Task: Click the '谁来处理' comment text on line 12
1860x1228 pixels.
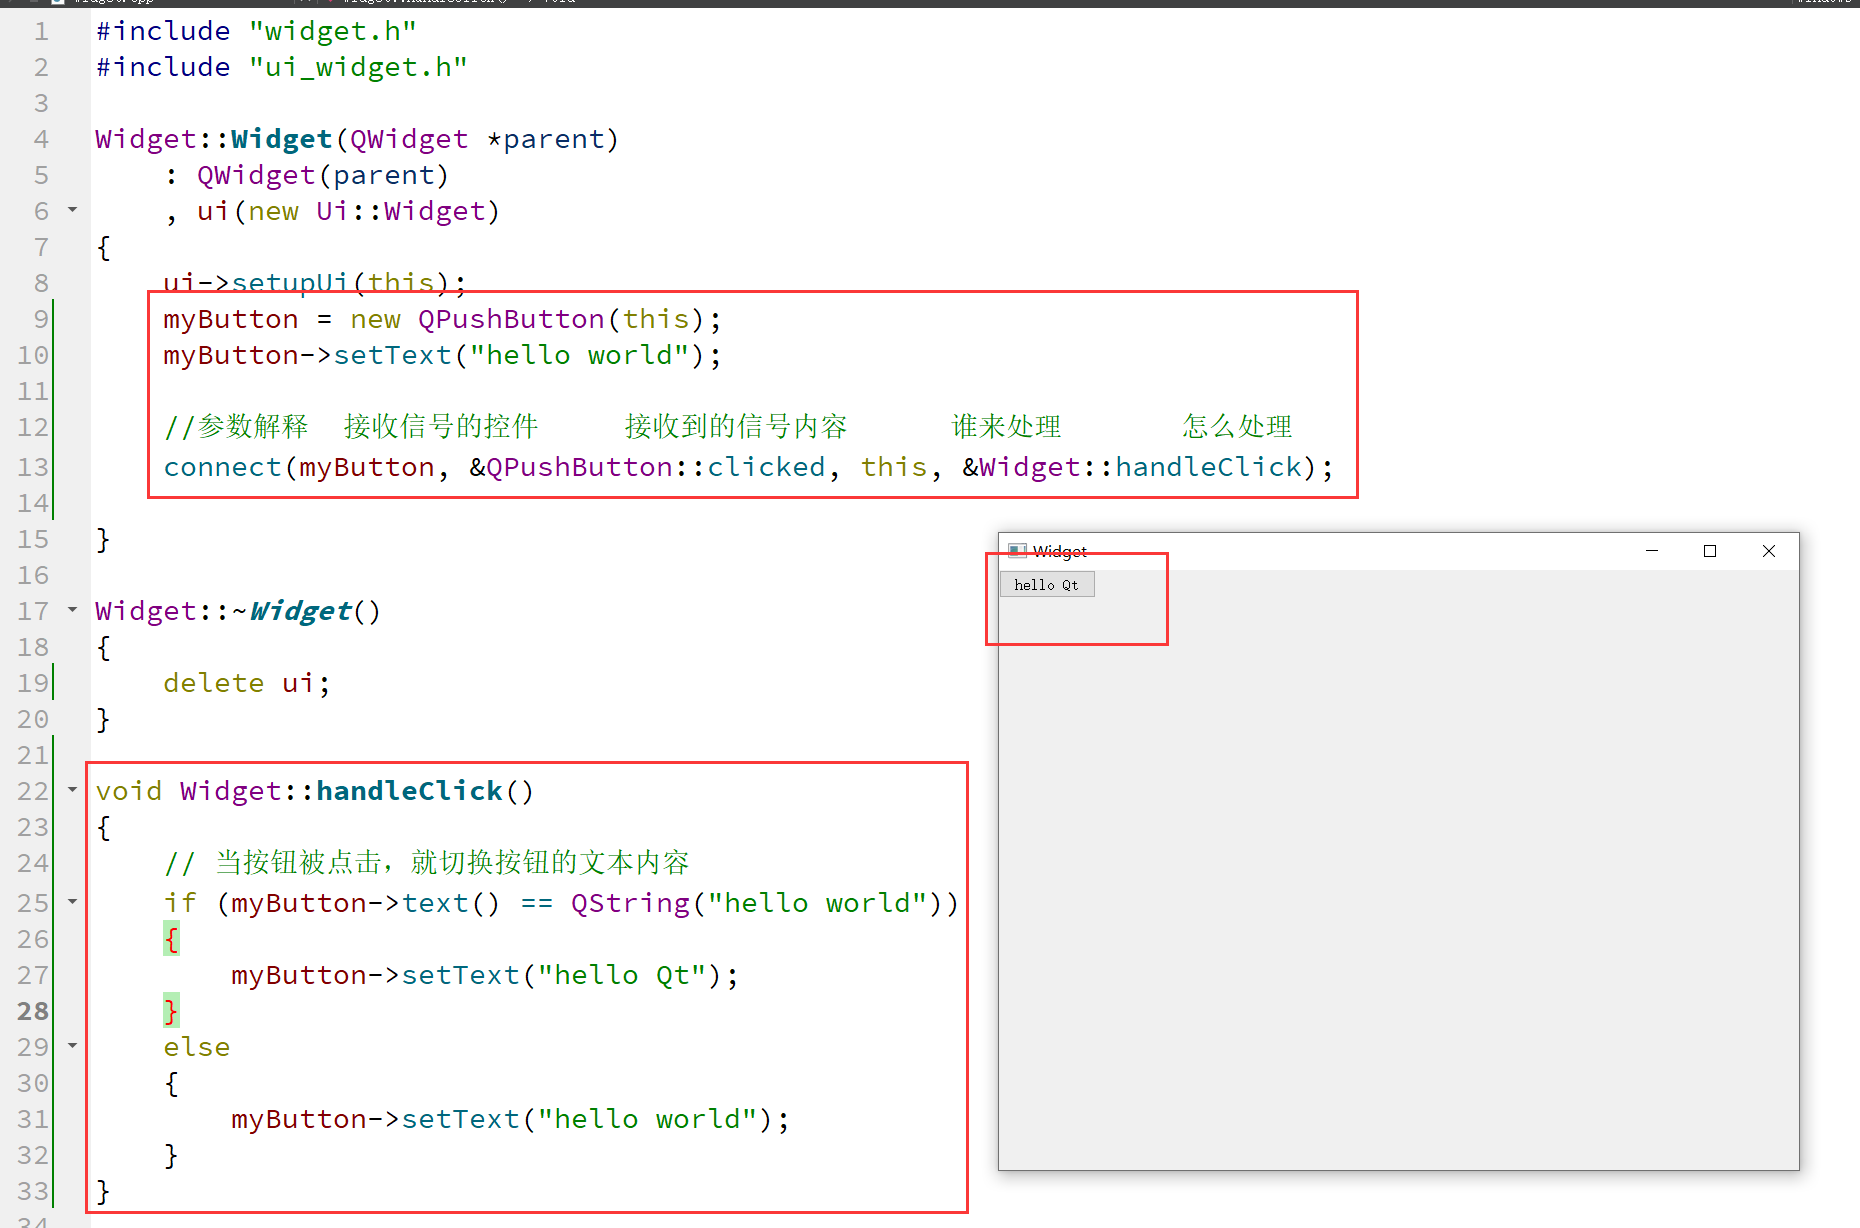Action: click(x=1006, y=426)
